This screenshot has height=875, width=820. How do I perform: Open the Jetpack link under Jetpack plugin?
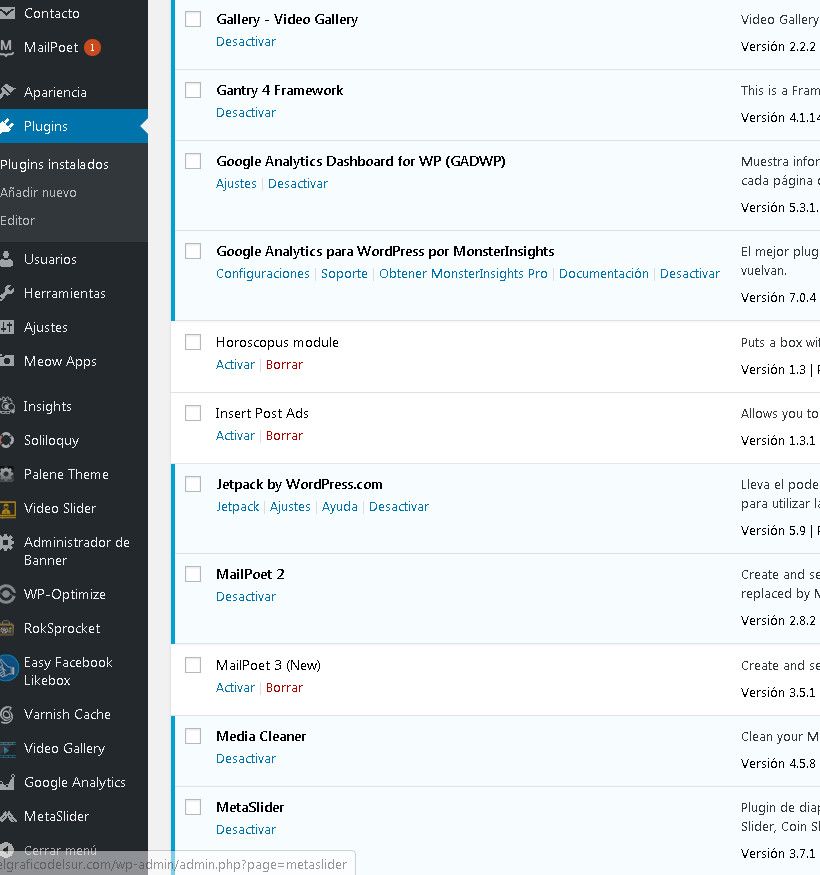pos(238,507)
